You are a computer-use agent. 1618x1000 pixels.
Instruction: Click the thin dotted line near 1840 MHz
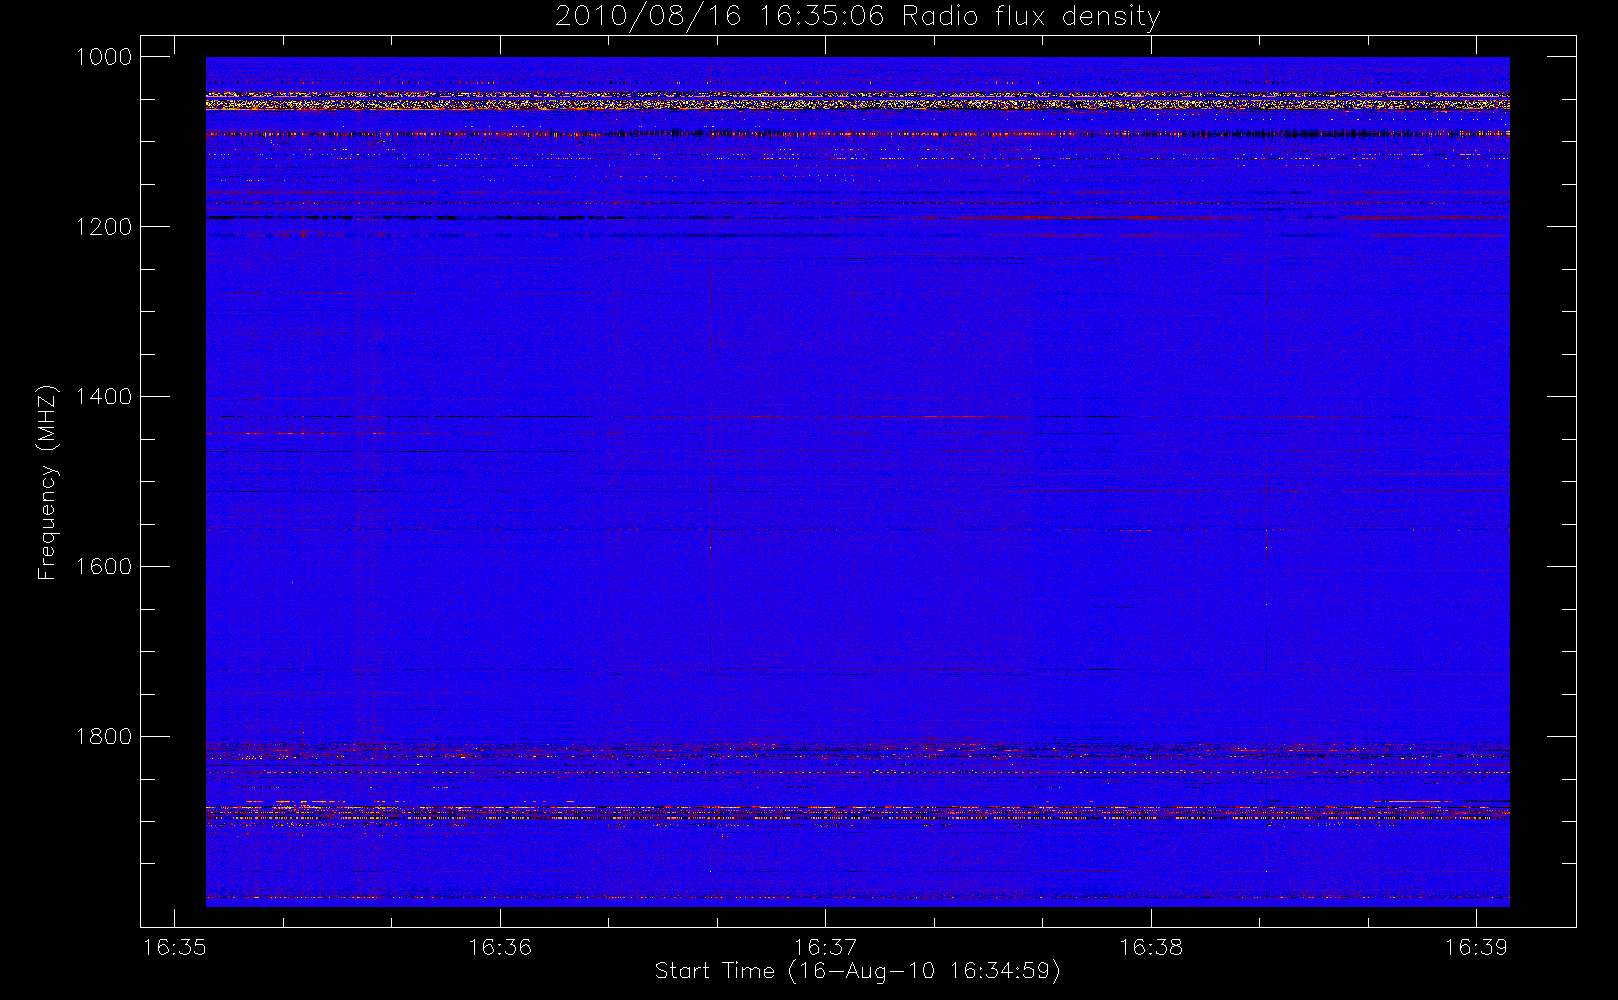857,772
